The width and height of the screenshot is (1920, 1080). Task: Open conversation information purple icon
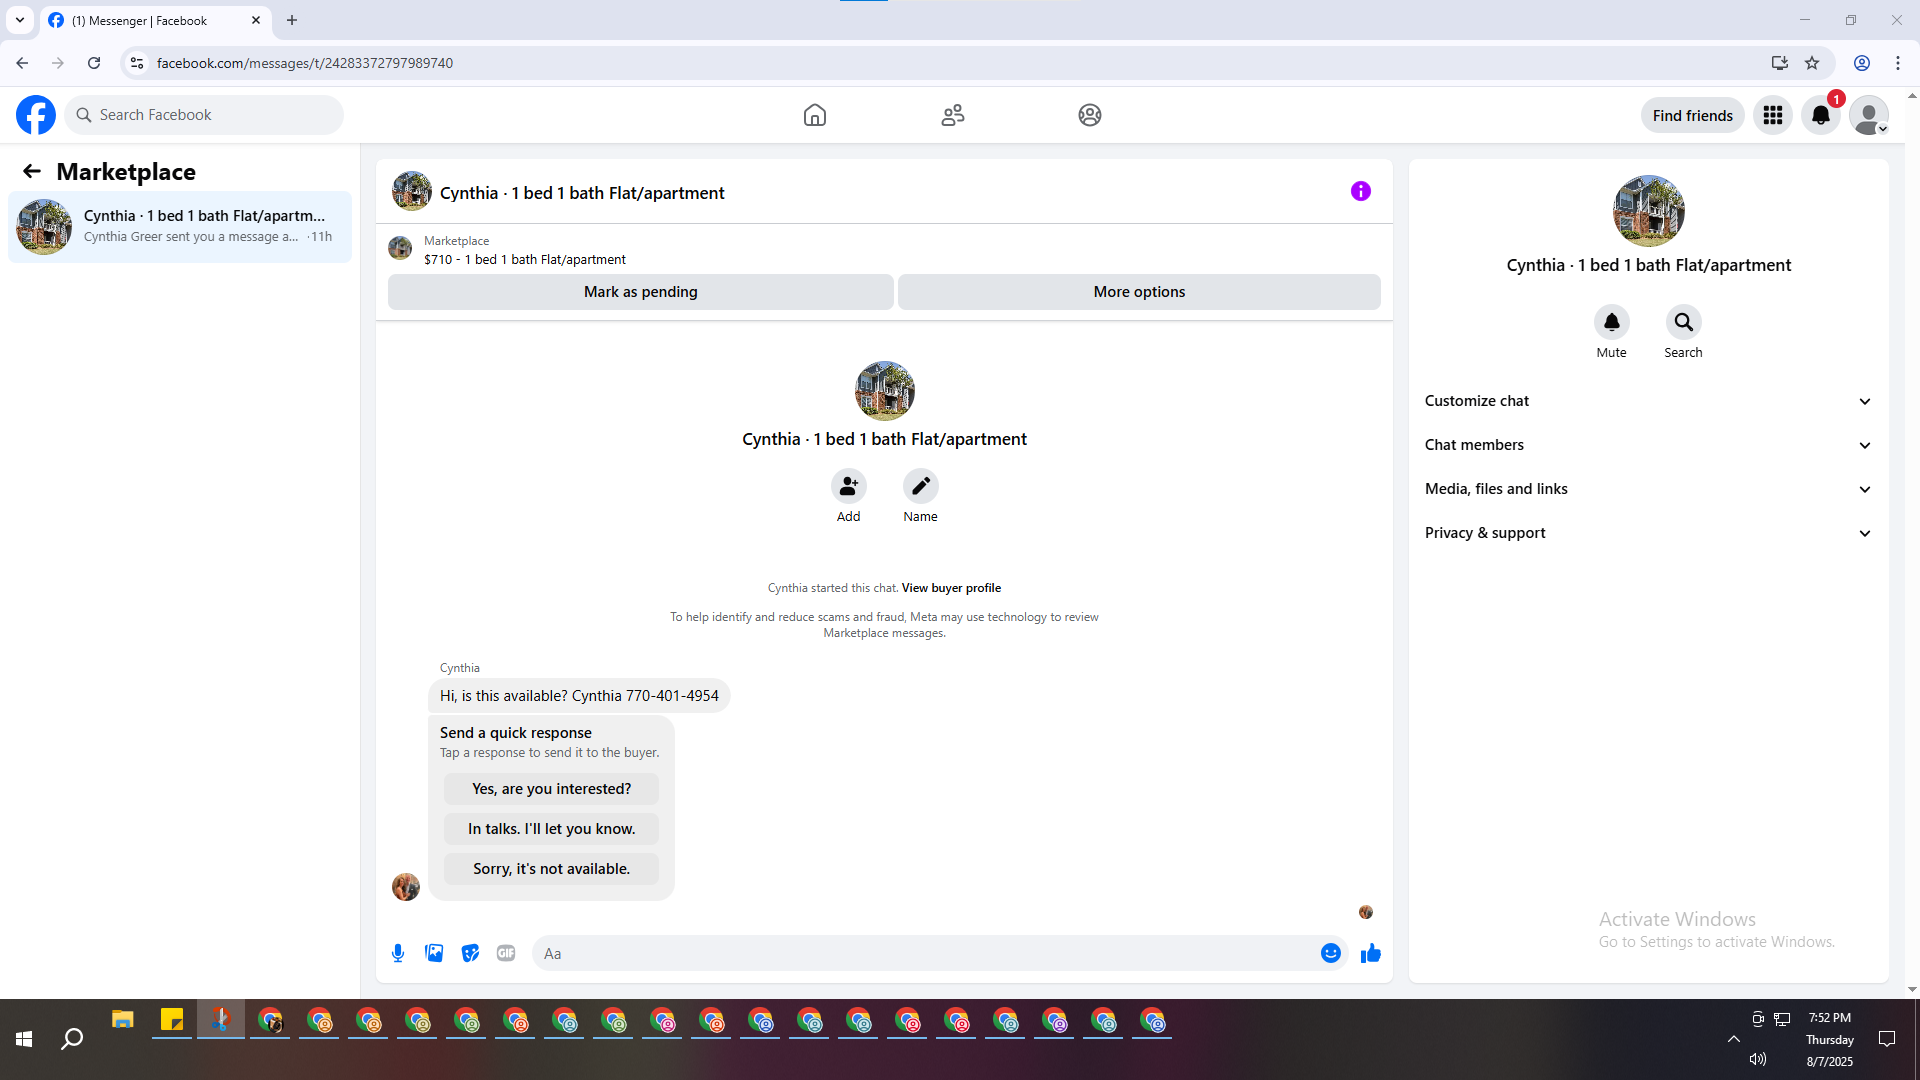coord(1361,191)
